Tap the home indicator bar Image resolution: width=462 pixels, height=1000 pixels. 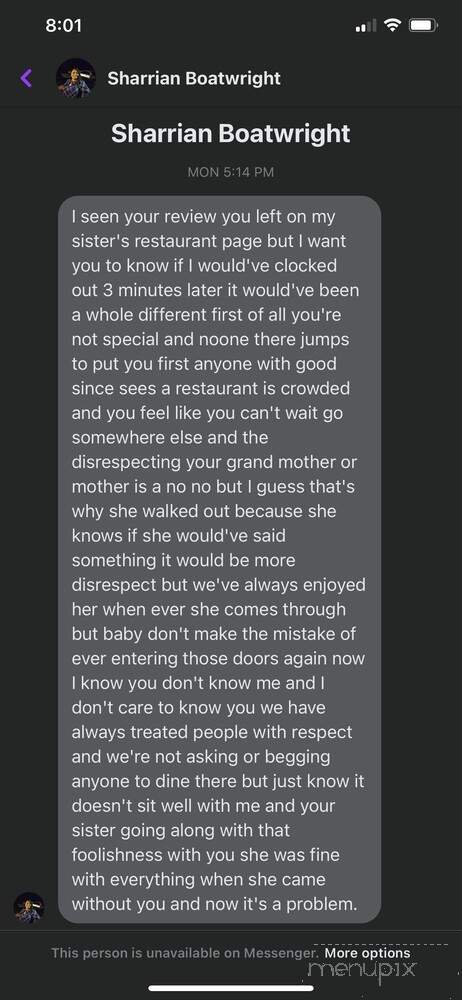(x=231, y=988)
